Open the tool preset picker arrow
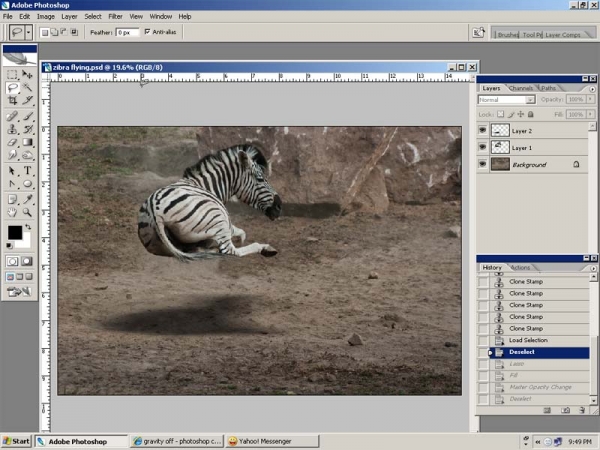This screenshot has width=600, height=450. (28, 33)
